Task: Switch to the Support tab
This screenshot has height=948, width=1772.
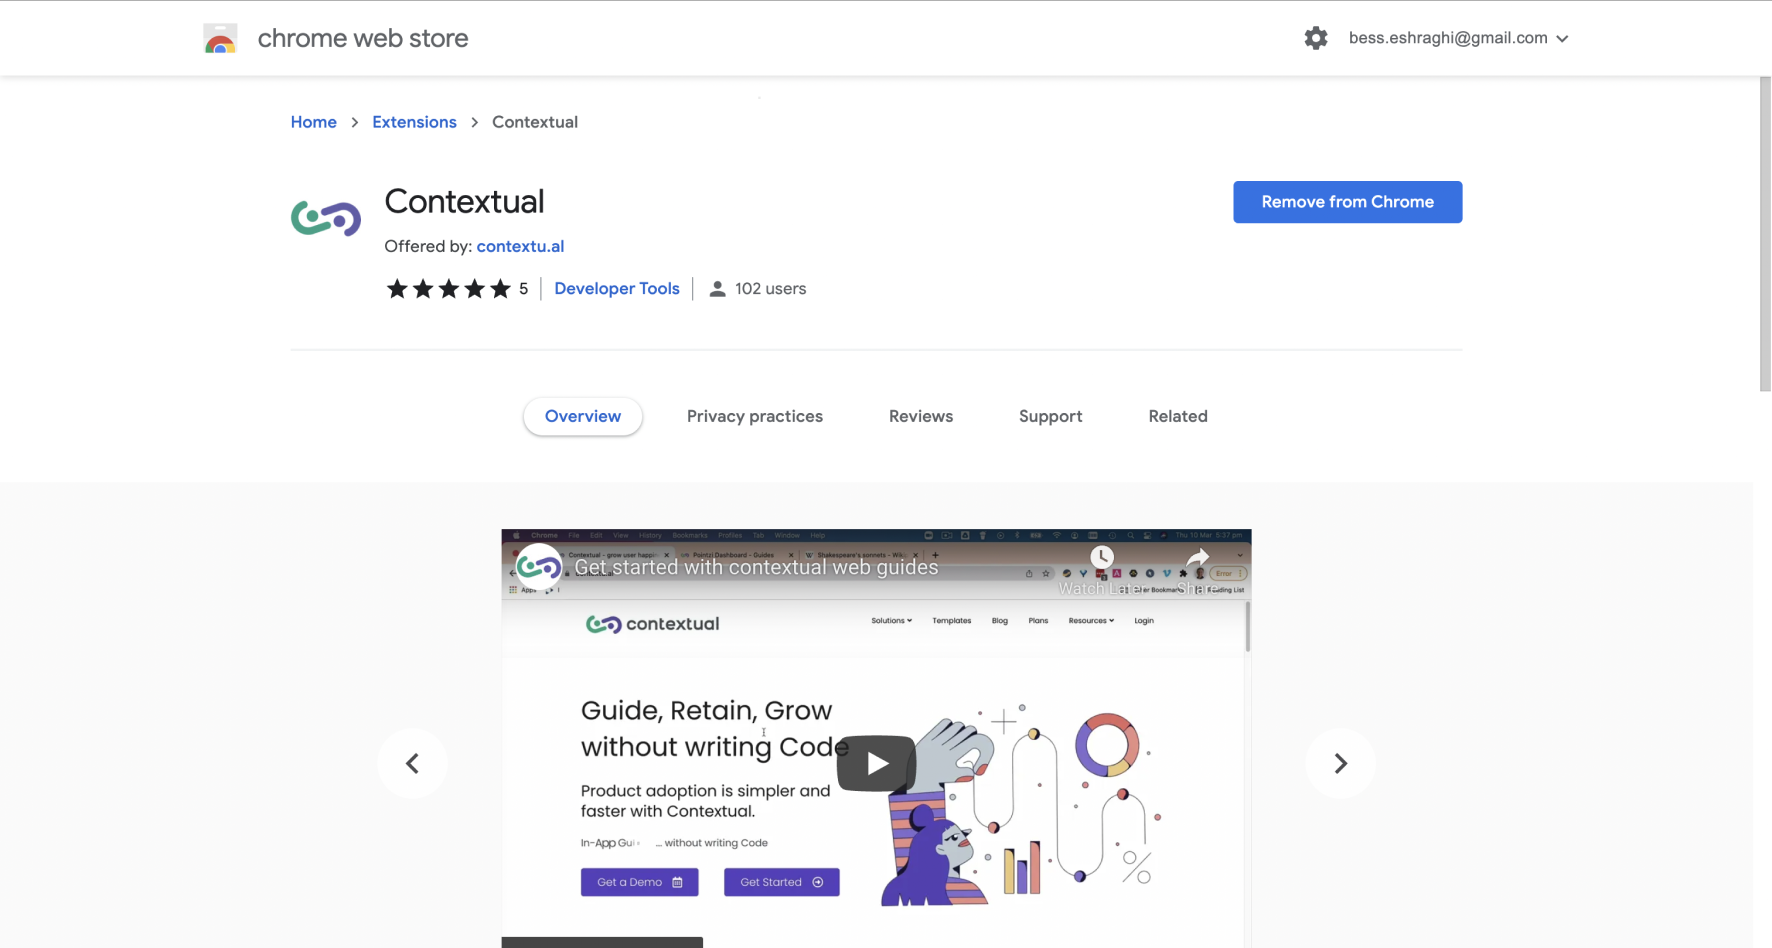Action: (1051, 416)
